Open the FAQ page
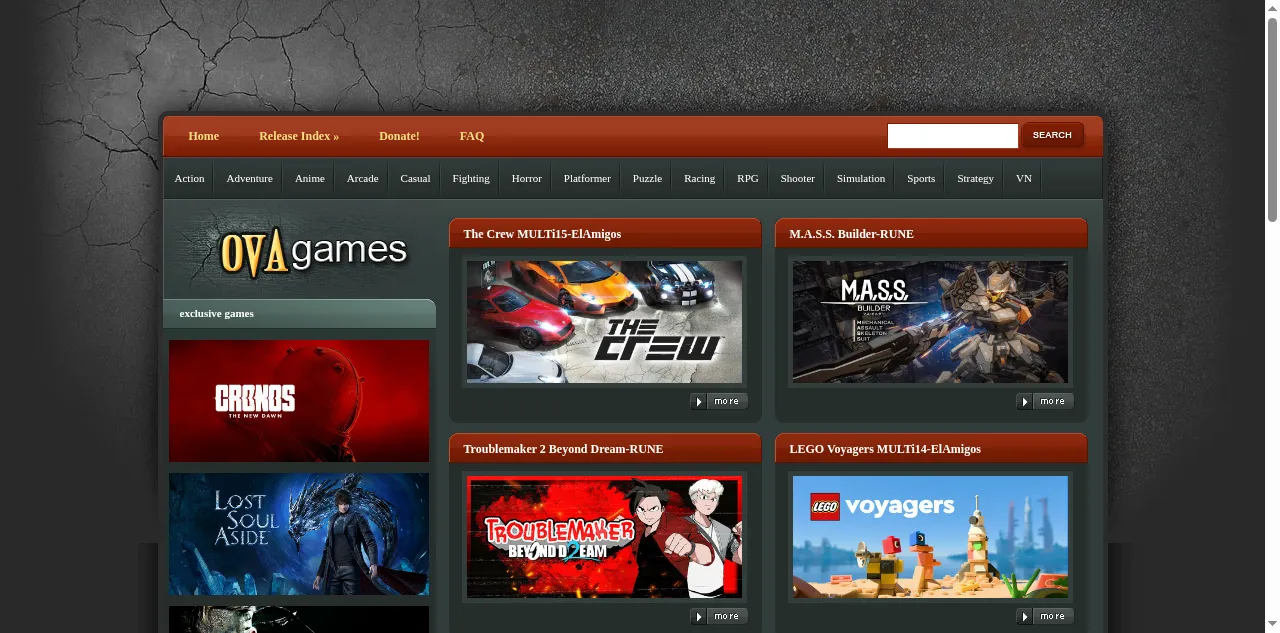The image size is (1280, 633). click(x=472, y=136)
